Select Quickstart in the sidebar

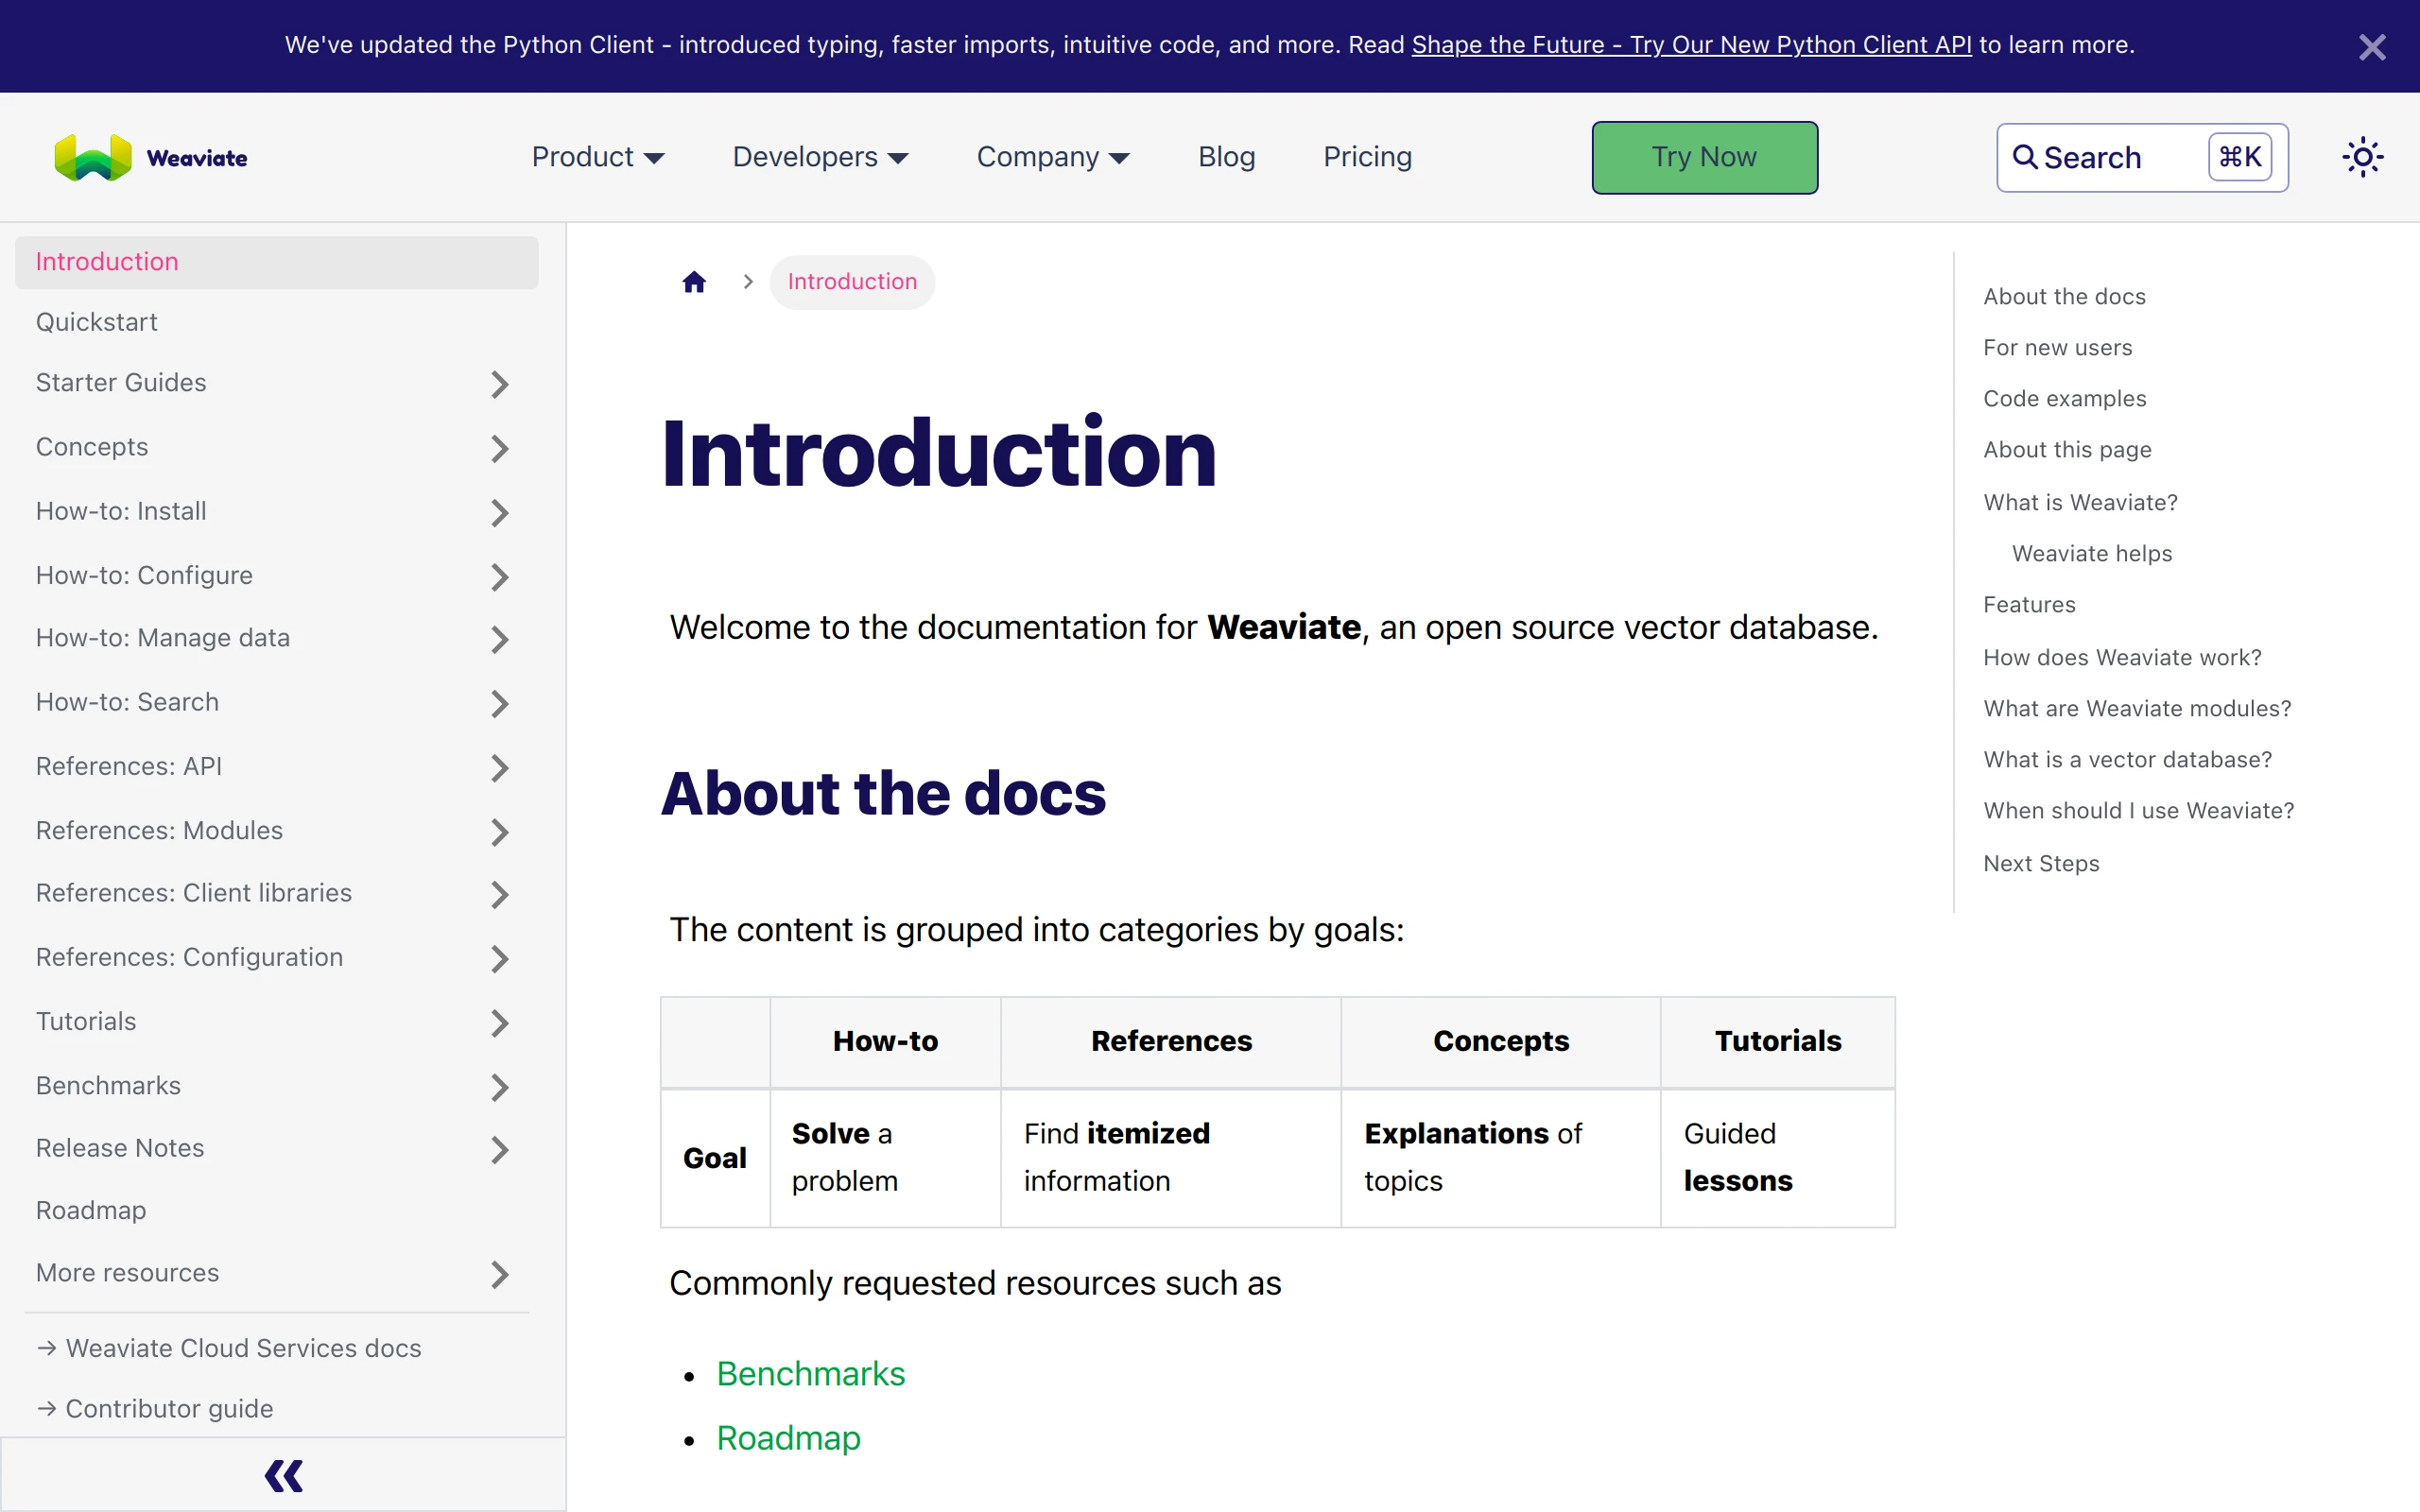(x=97, y=322)
